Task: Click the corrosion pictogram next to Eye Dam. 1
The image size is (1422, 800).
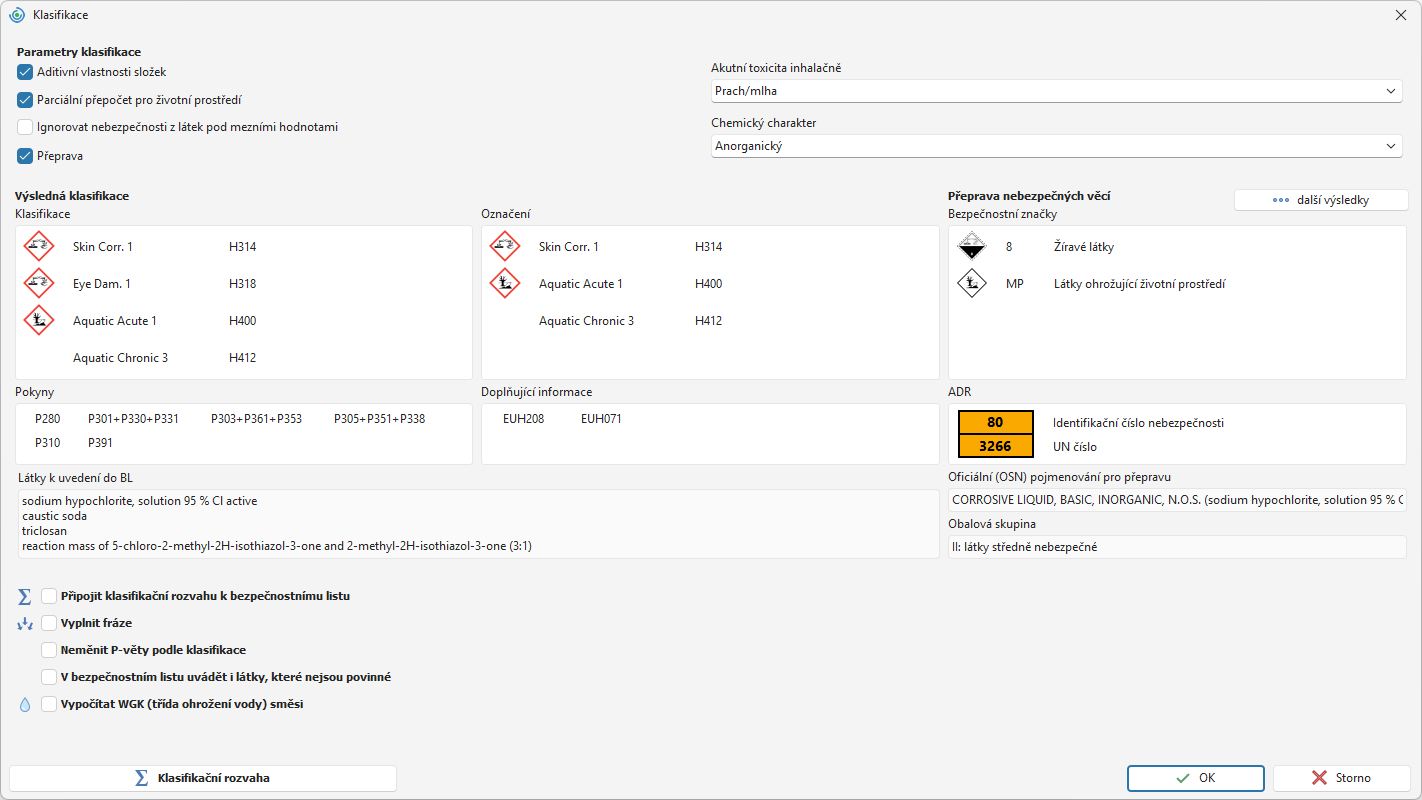Action: pos(39,283)
